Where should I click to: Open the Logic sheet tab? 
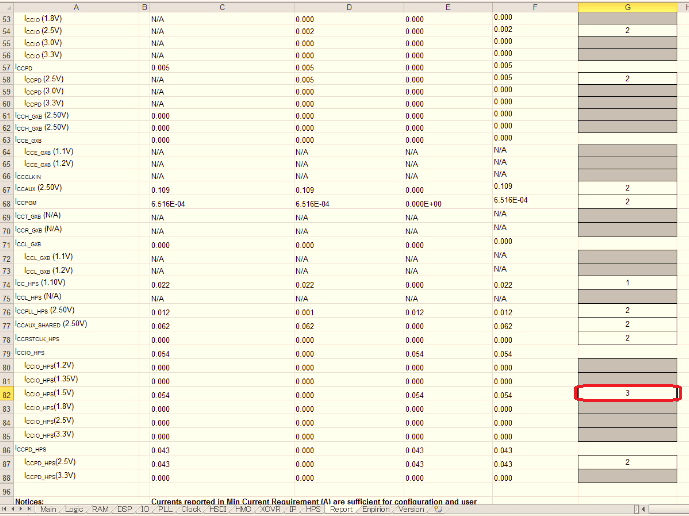coord(75,510)
